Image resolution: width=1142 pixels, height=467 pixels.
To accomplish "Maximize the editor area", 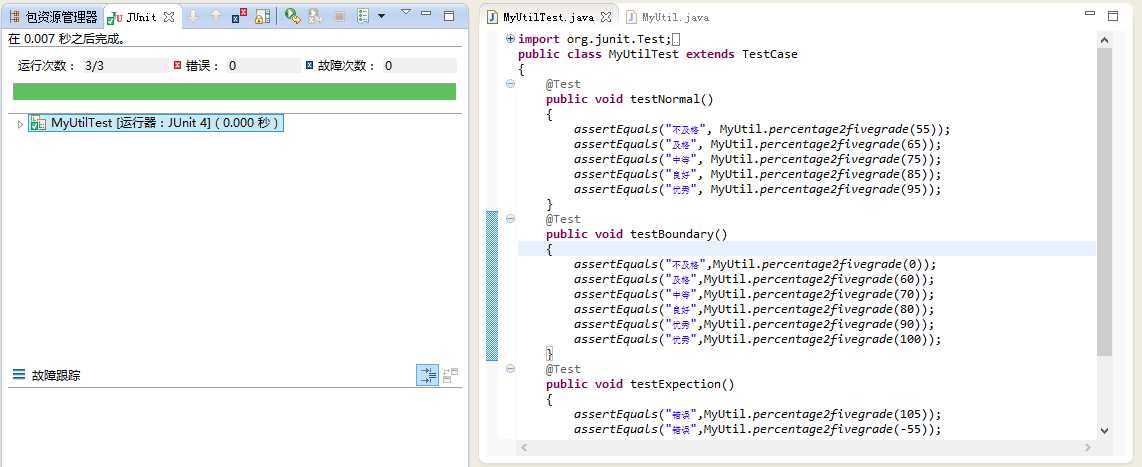I will click(1113, 15).
